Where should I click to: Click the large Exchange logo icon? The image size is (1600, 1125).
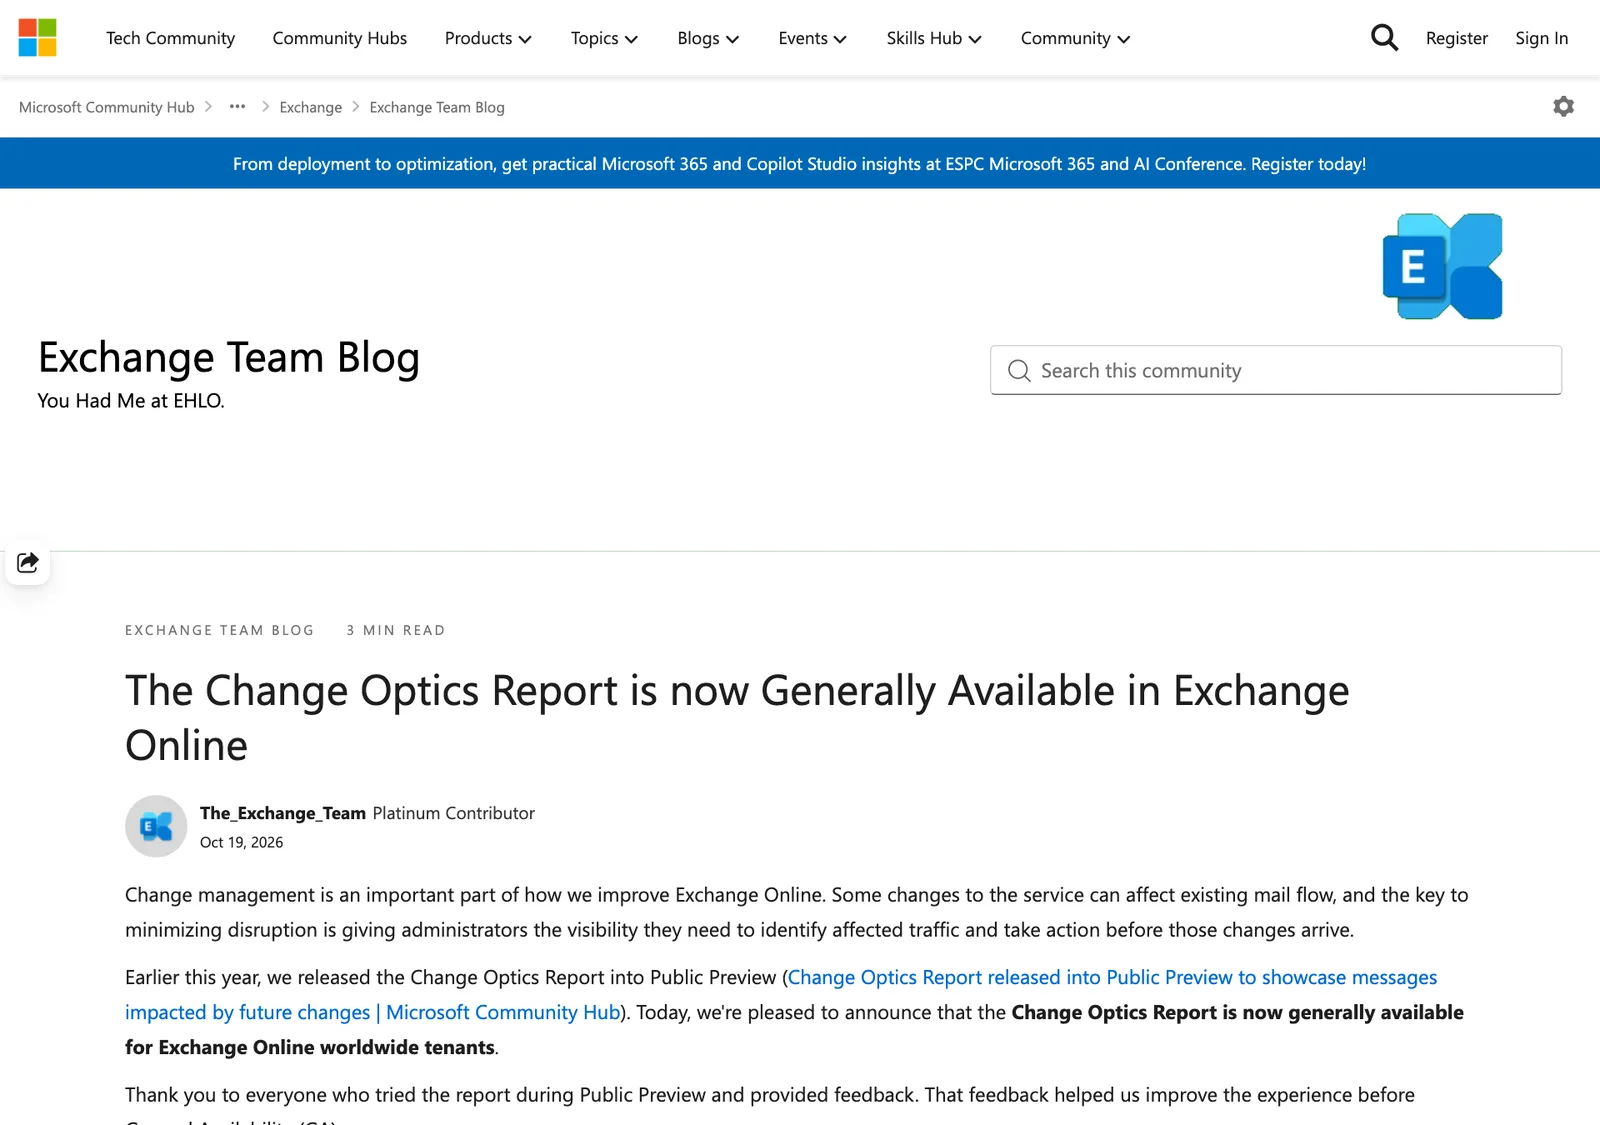tap(1442, 266)
